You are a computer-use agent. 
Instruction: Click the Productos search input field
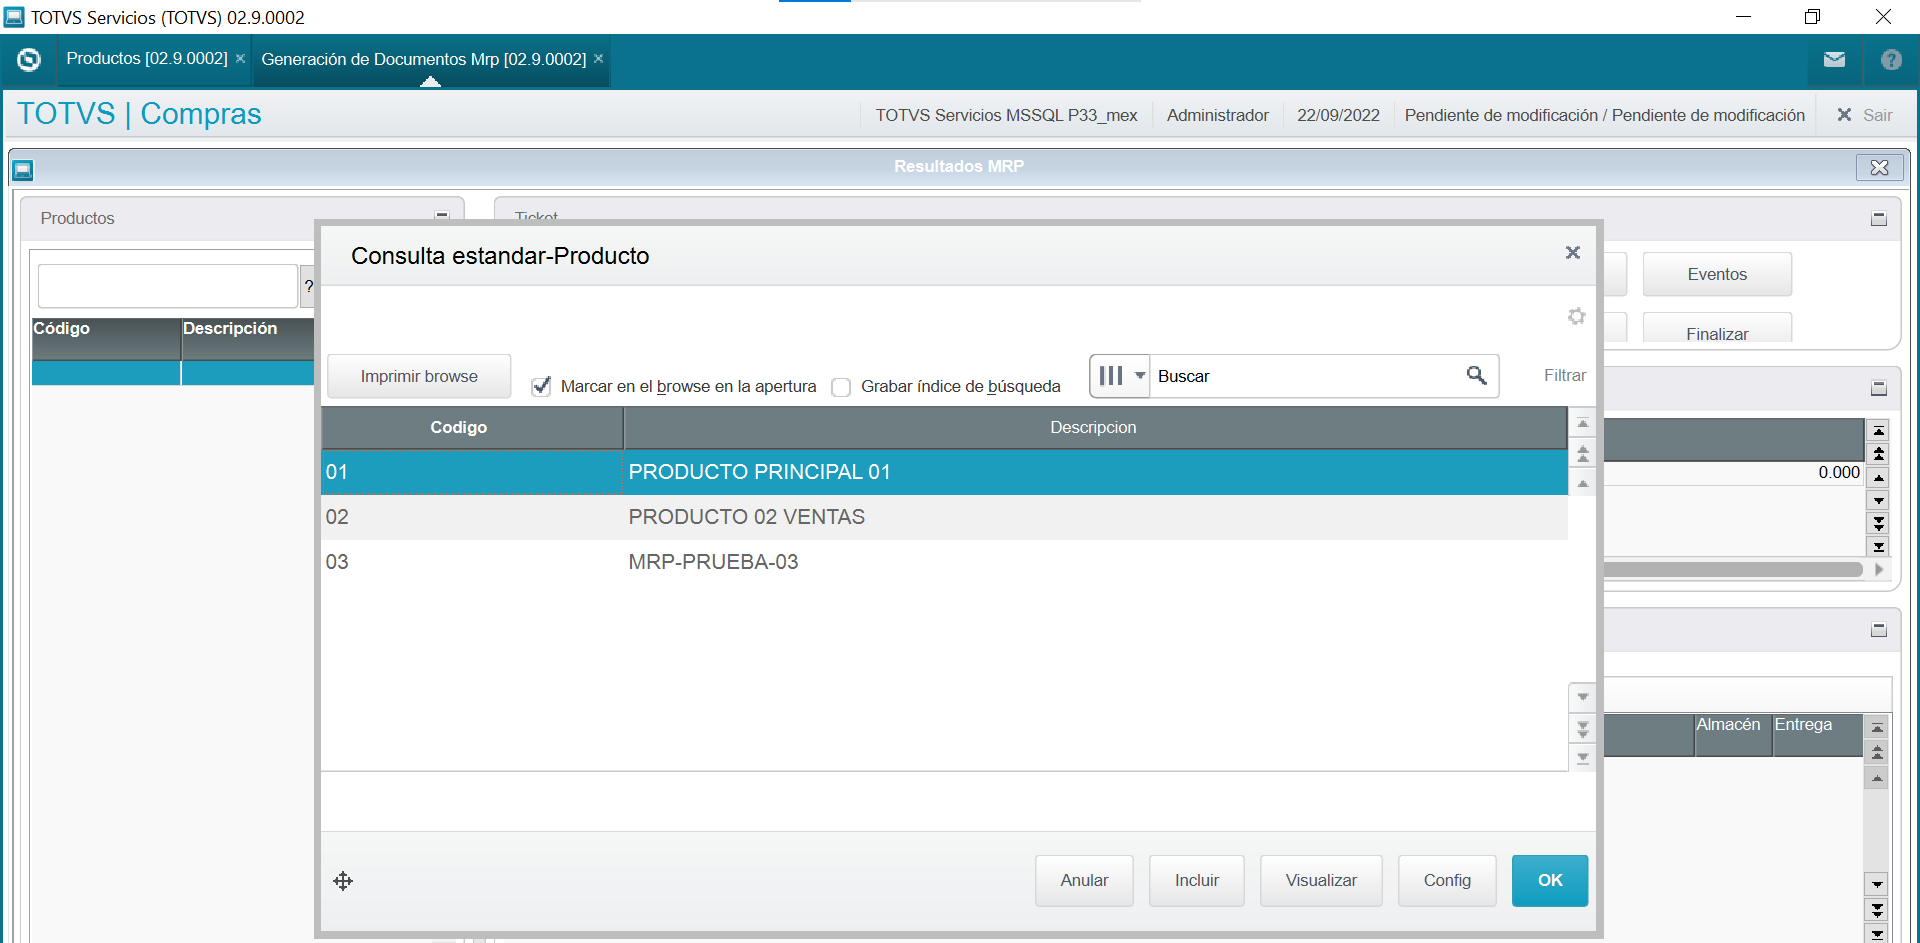pos(168,286)
